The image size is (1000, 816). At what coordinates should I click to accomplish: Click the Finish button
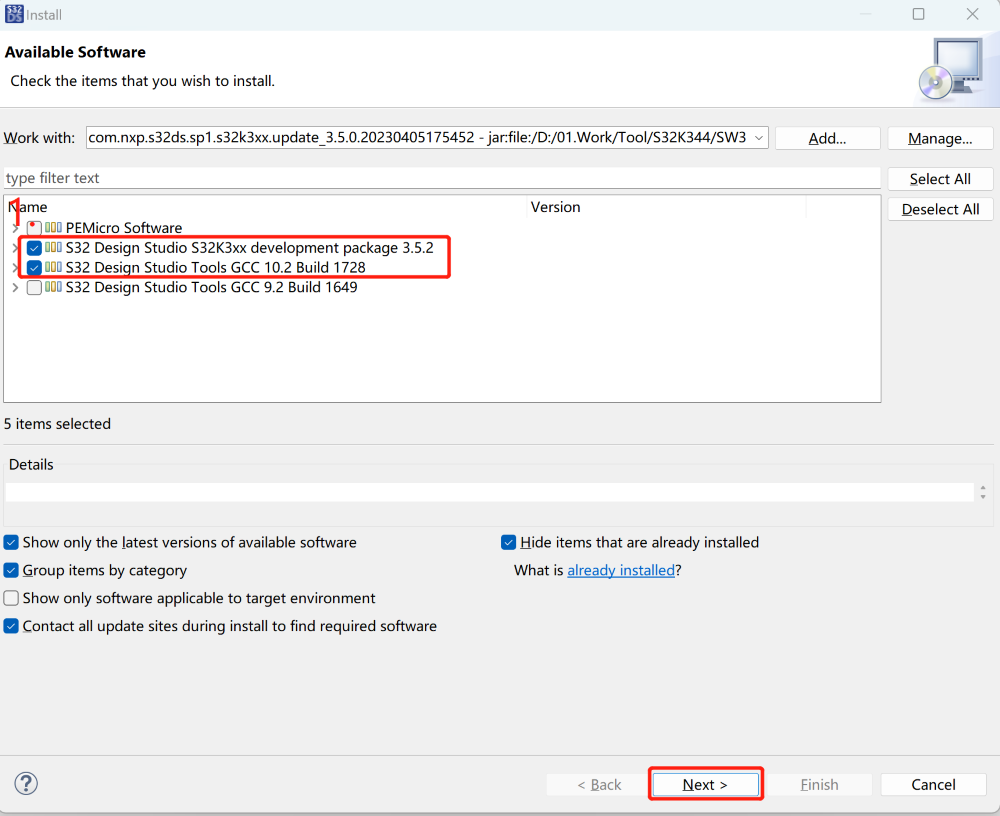tap(819, 784)
